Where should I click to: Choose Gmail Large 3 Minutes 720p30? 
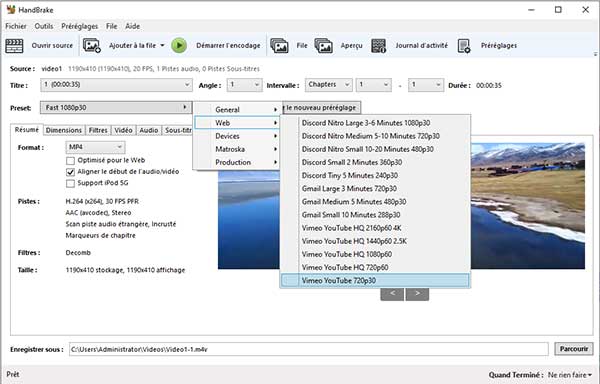[x=375, y=189]
